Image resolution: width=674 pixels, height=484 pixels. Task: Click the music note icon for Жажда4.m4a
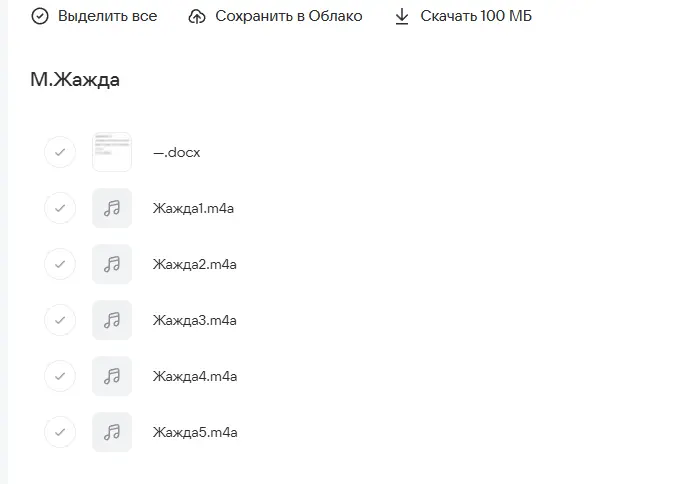pyautogui.click(x=112, y=376)
